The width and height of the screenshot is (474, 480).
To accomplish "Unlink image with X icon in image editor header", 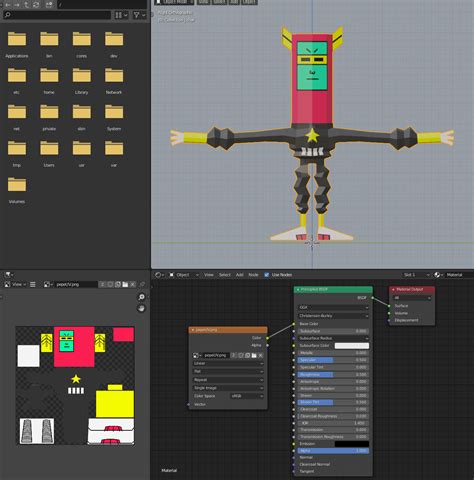I will point(133,284).
